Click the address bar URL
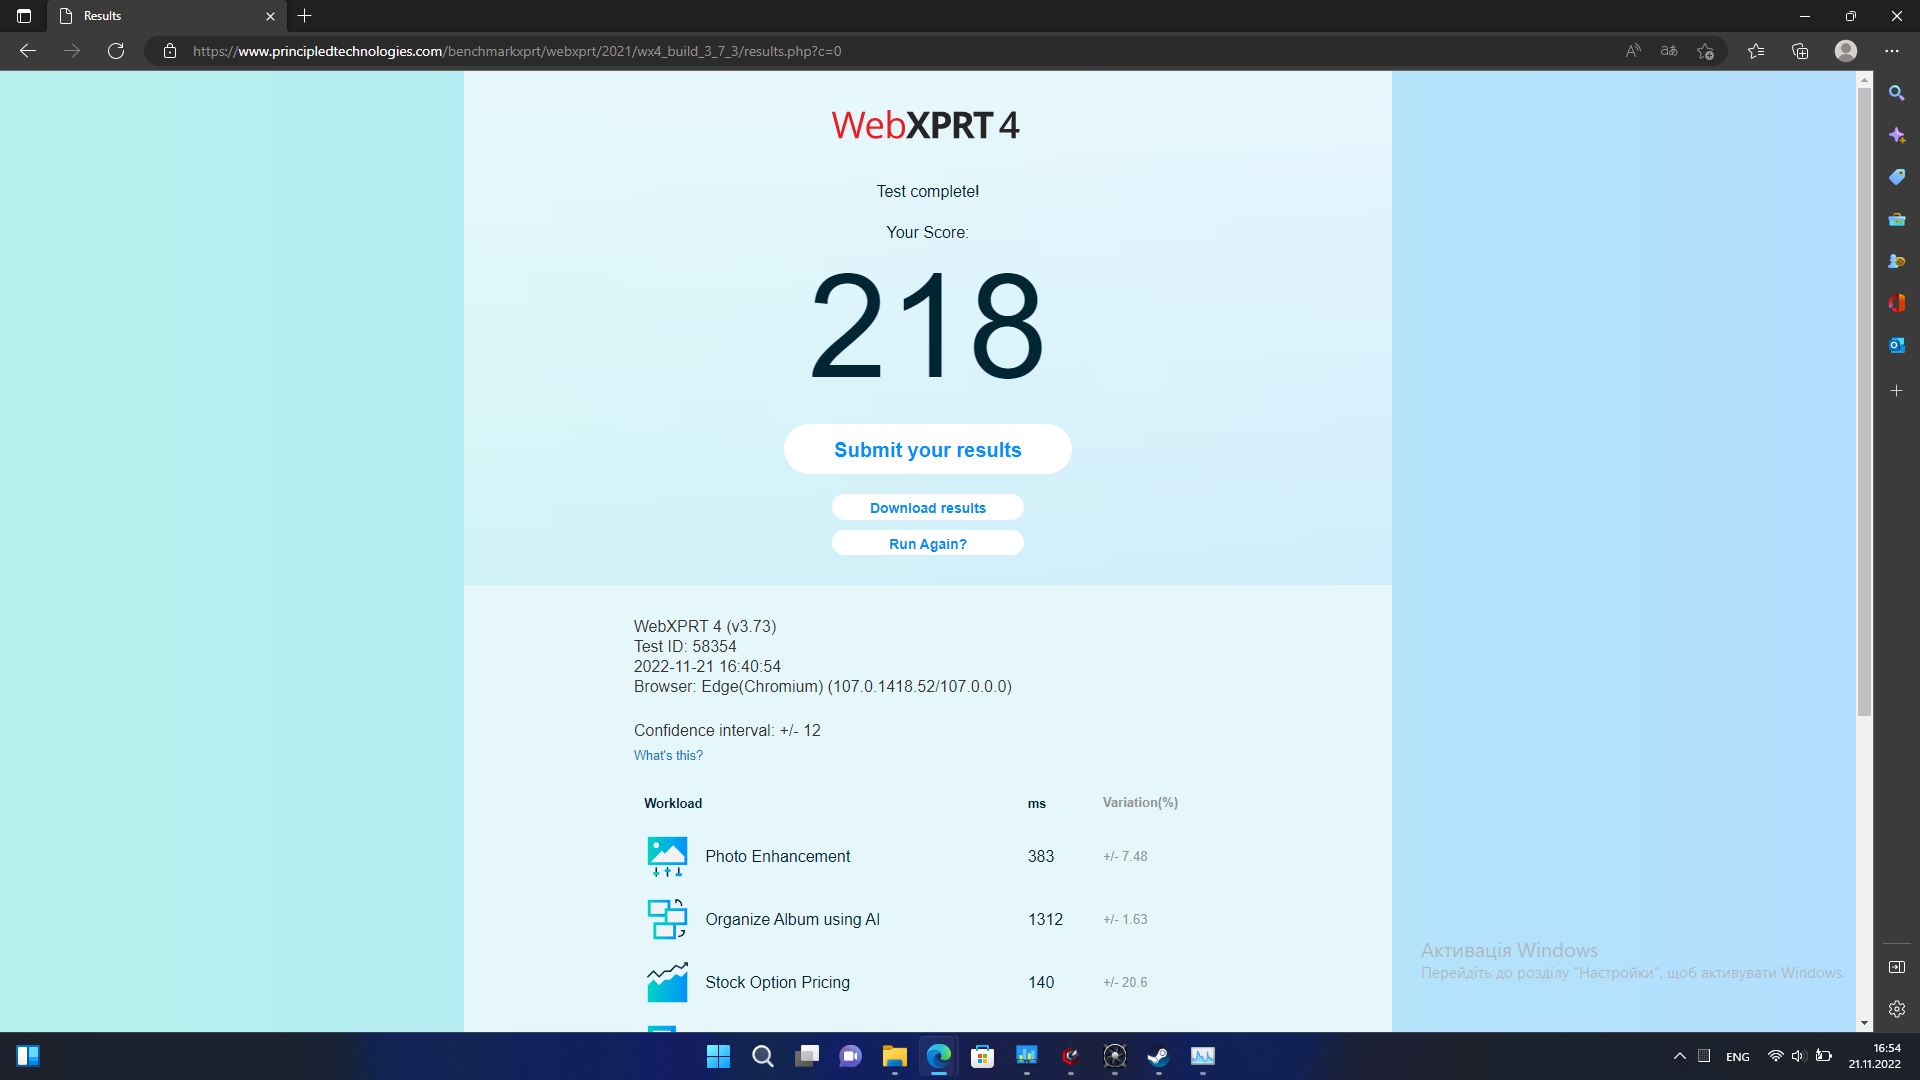This screenshot has height=1080, width=1920. [517, 51]
